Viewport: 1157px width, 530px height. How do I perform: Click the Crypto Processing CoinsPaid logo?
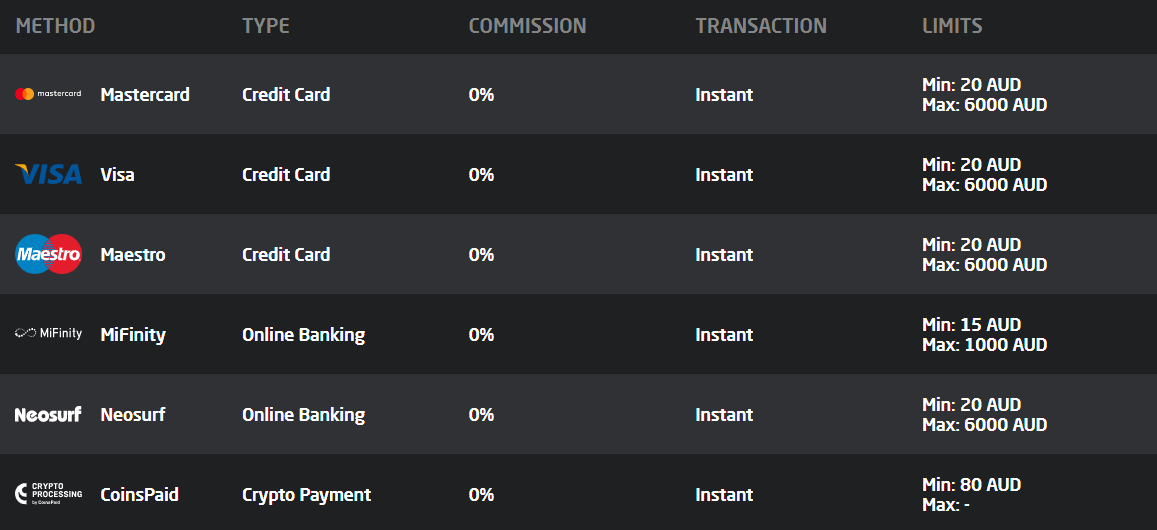(48, 494)
